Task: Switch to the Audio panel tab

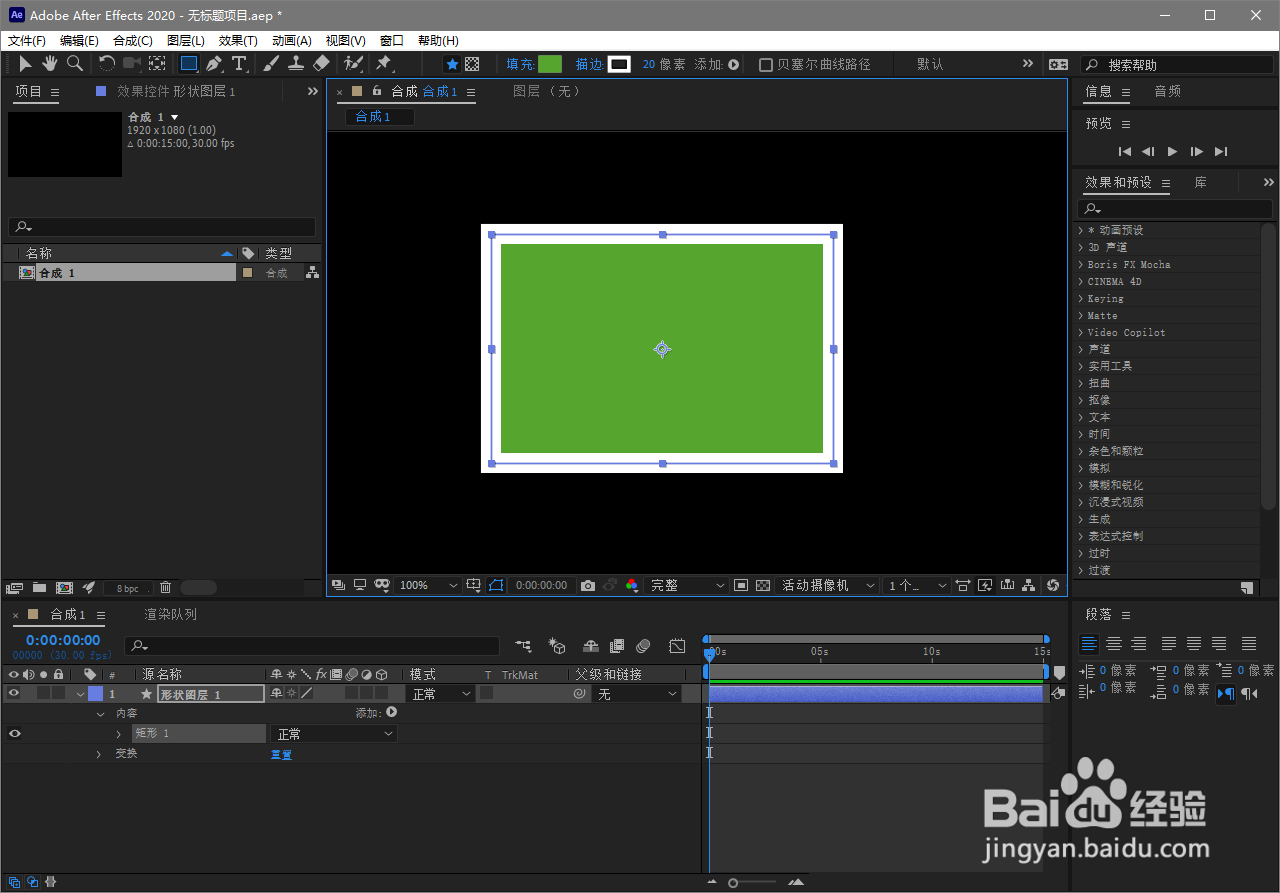Action: (1168, 91)
